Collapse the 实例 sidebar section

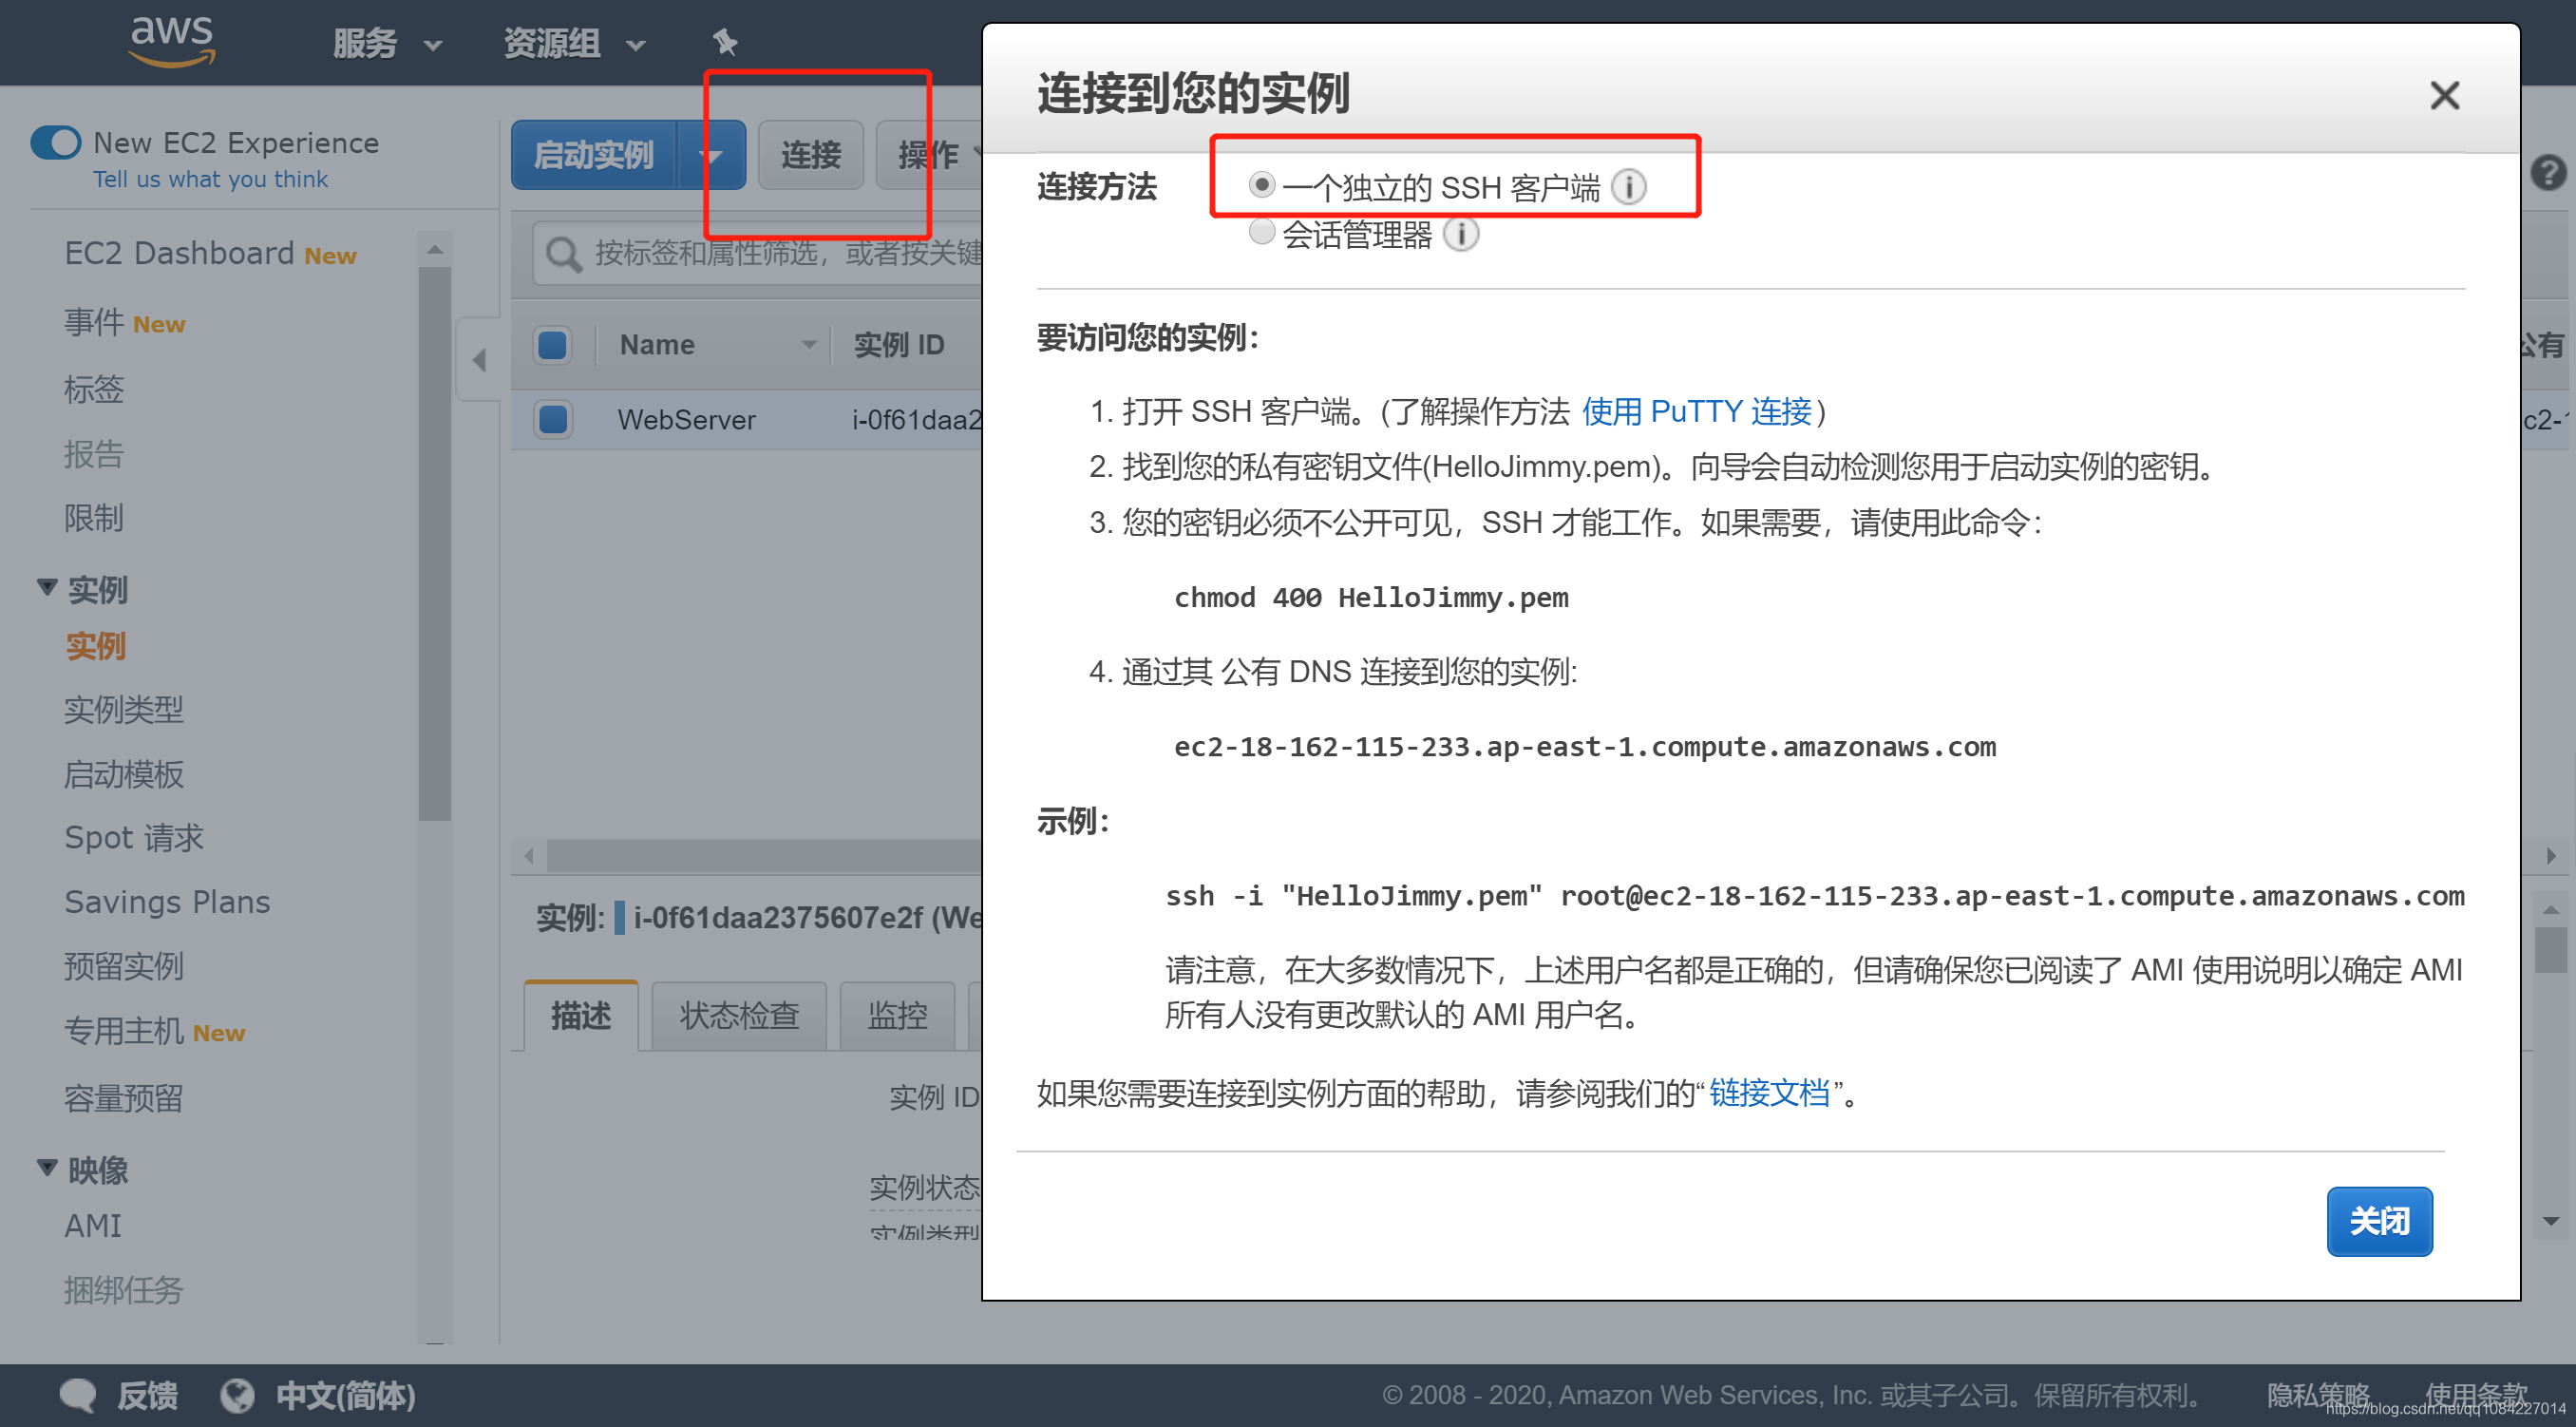click(47, 588)
